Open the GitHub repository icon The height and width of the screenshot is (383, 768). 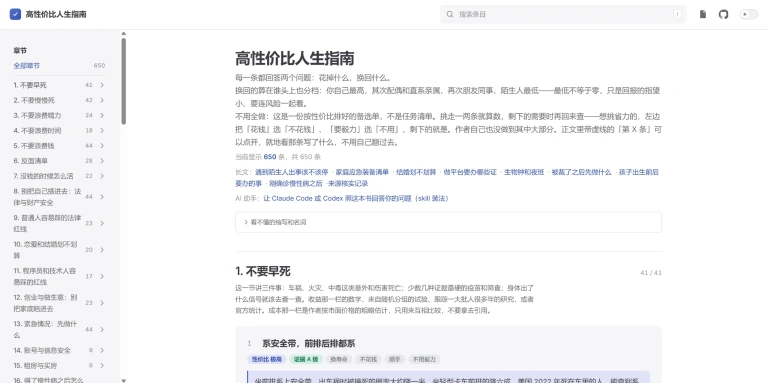coord(723,14)
